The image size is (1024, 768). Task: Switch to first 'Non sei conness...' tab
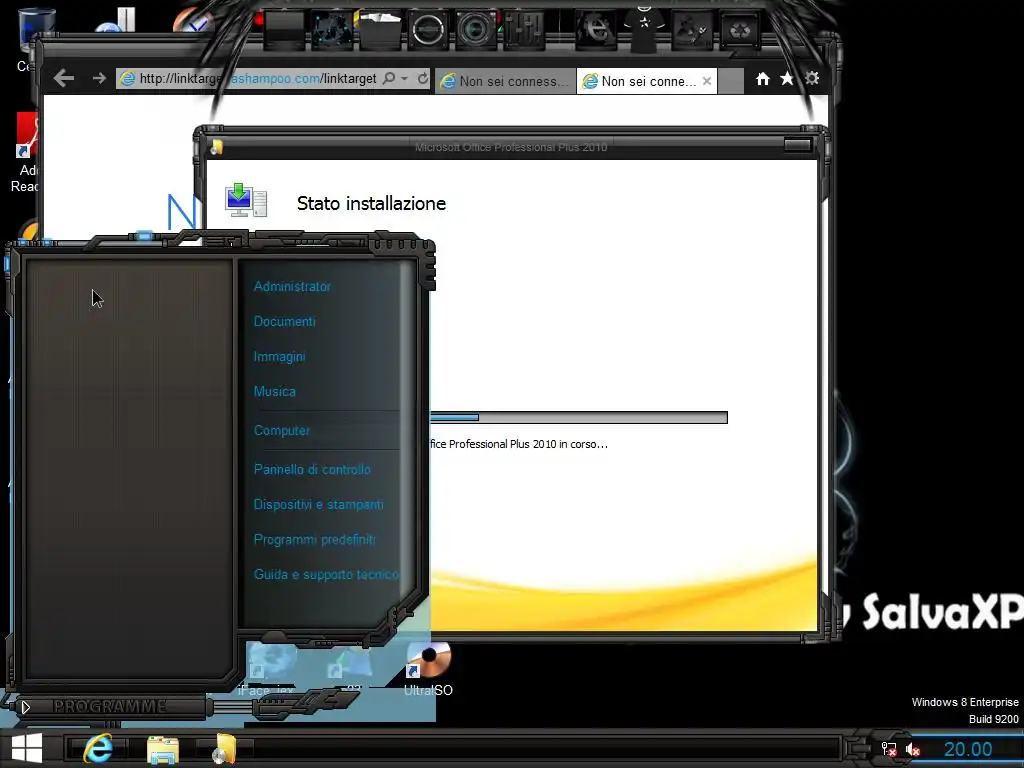pyautogui.click(x=506, y=81)
